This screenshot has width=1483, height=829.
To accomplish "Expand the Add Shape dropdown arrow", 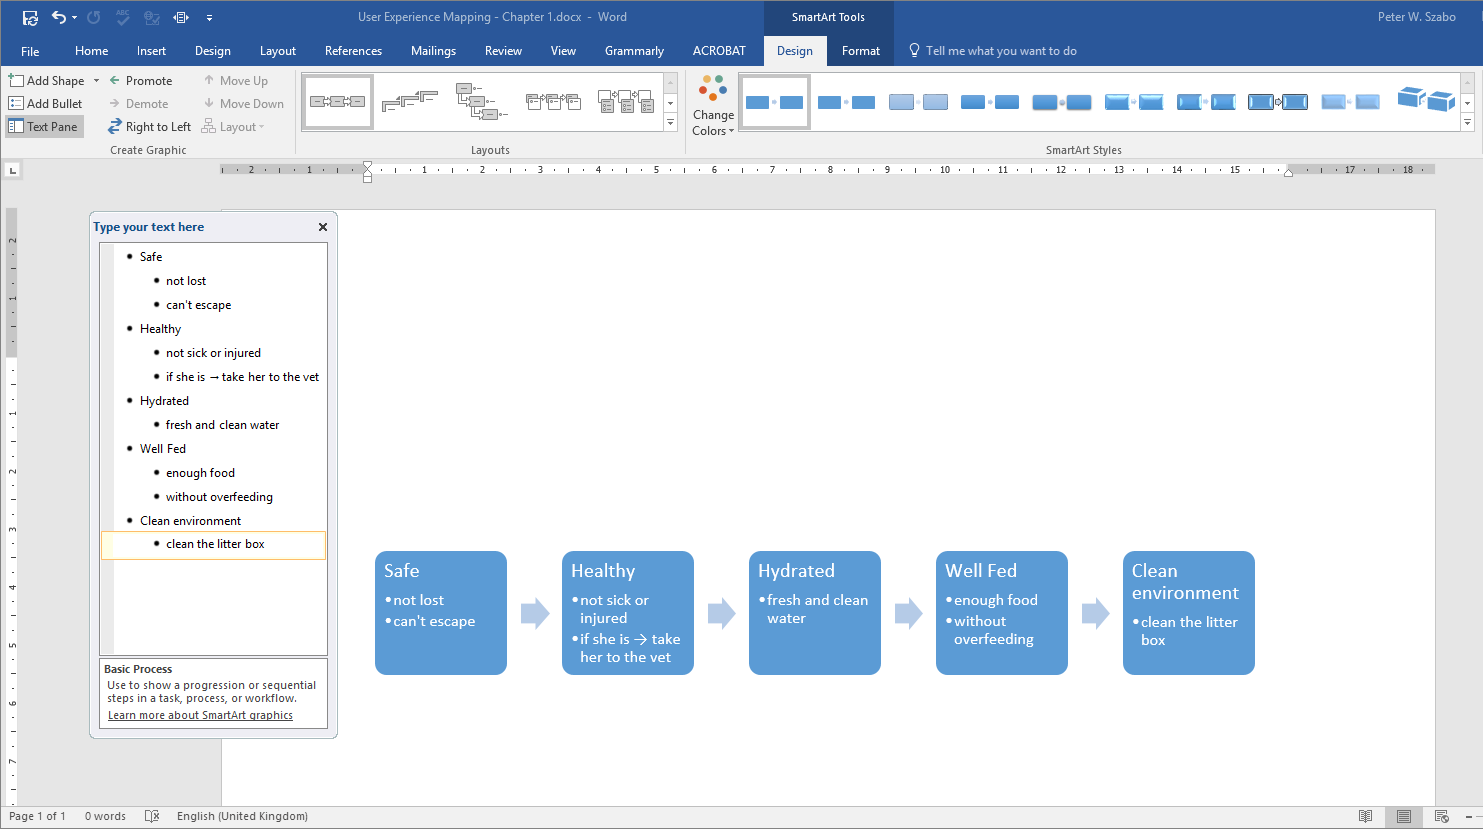I will coord(96,81).
